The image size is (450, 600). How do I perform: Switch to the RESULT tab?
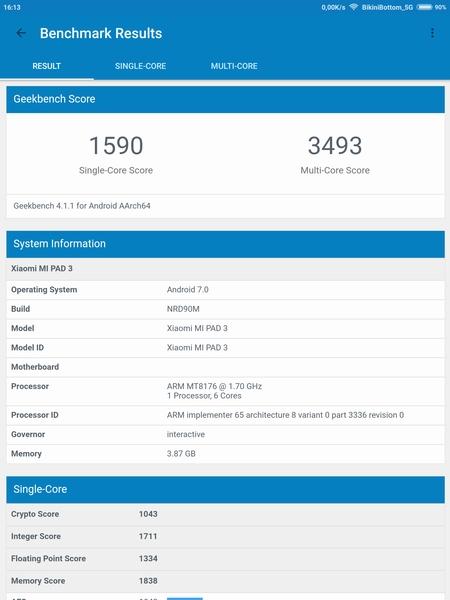click(x=46, y=66)
